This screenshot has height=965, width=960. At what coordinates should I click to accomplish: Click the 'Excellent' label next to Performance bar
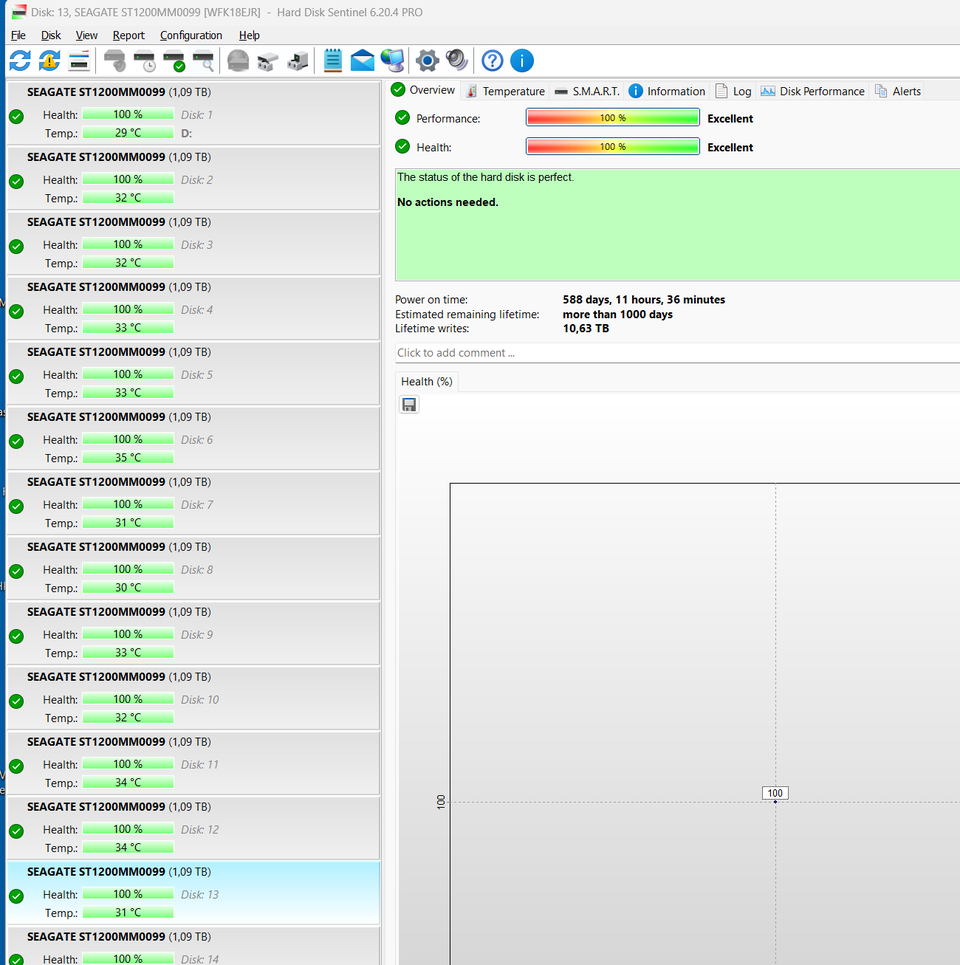tap(730, 118)
